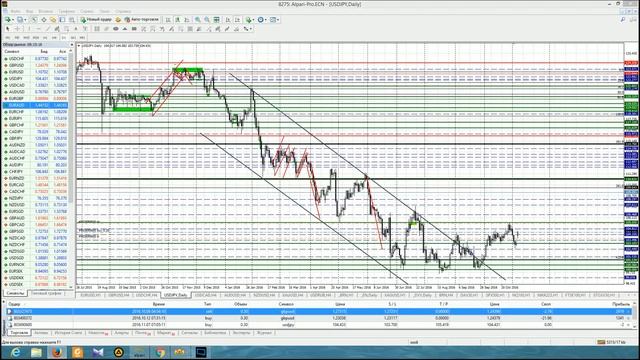Viewport: 640px width, 360px height.
Task: Open the Profiles toolbar icon
Action: point(19,20)
